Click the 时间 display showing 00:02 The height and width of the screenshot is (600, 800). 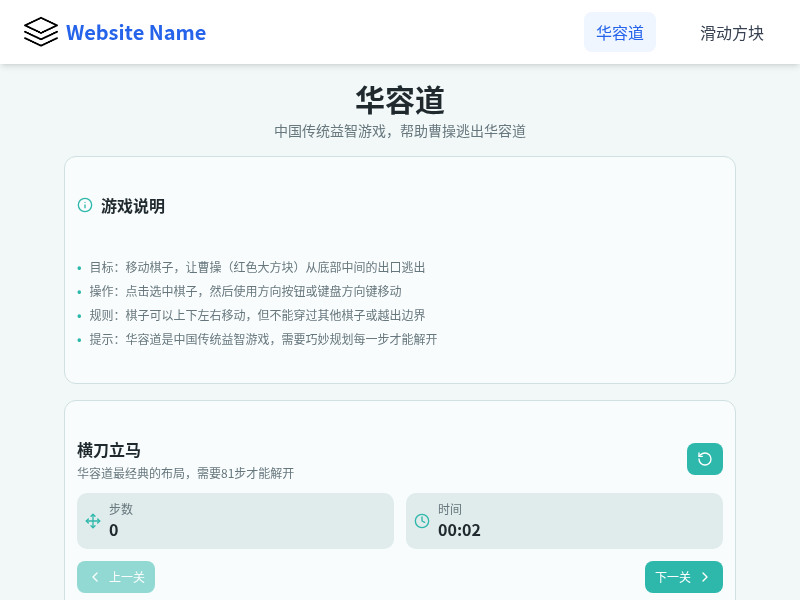[x=564, y=521]
